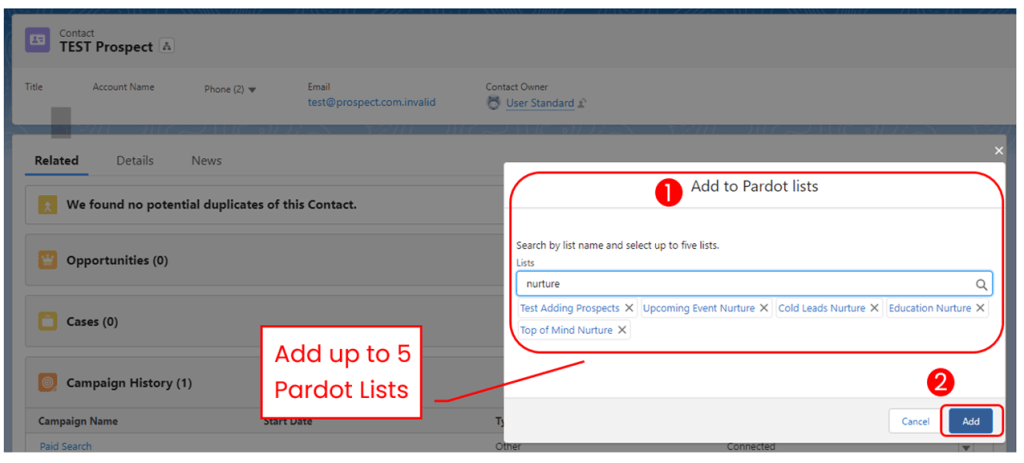Switch to the Related tab
Screen dimensions: 1024x463
(57, 161)
